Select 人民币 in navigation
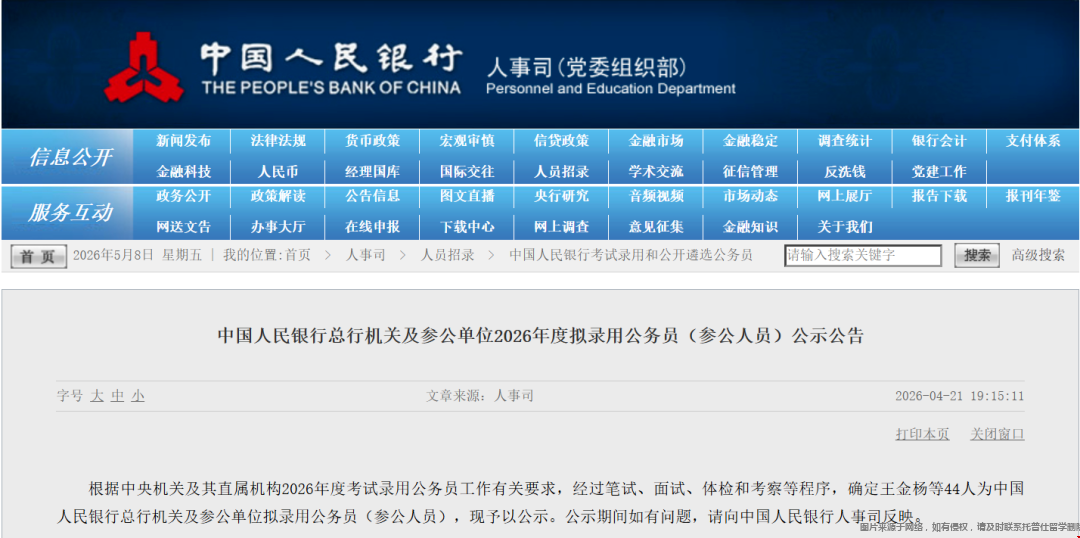 point(278,172)
